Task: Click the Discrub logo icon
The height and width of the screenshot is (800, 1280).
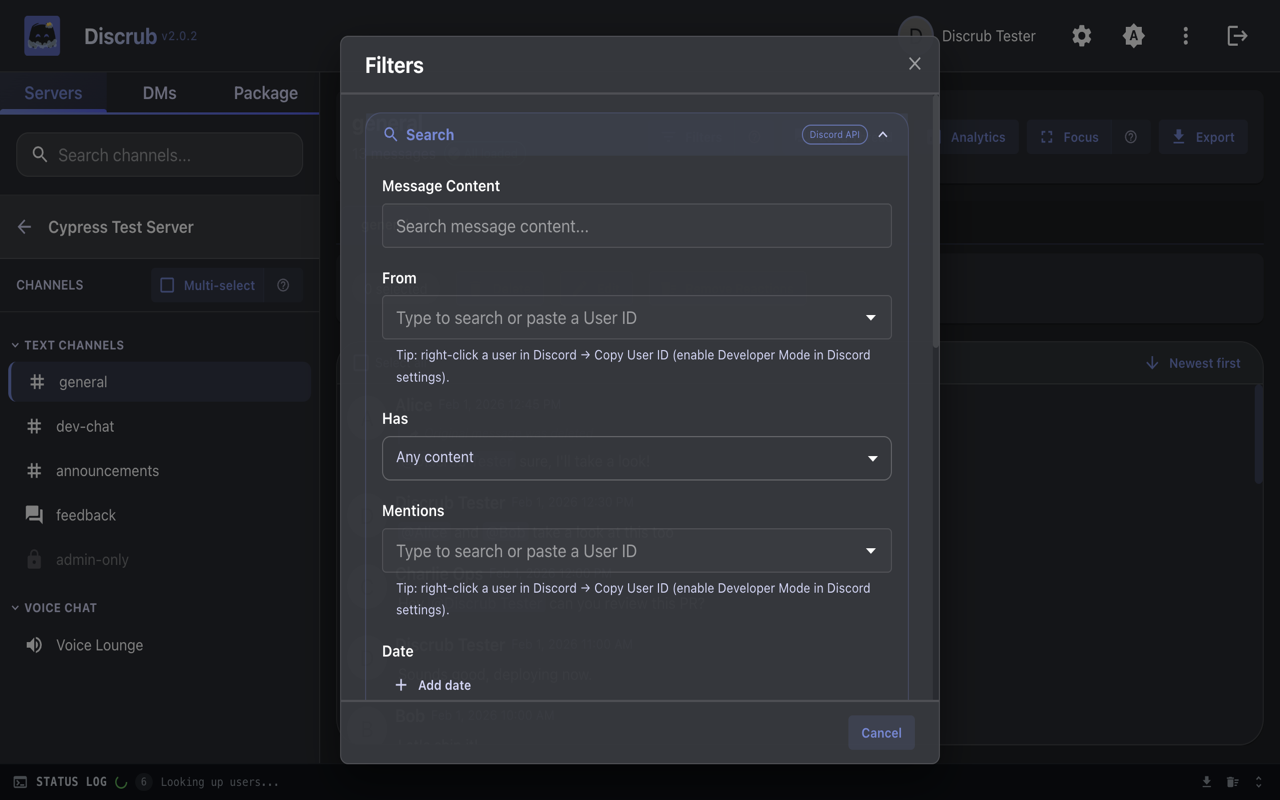Action: (42, 36)
